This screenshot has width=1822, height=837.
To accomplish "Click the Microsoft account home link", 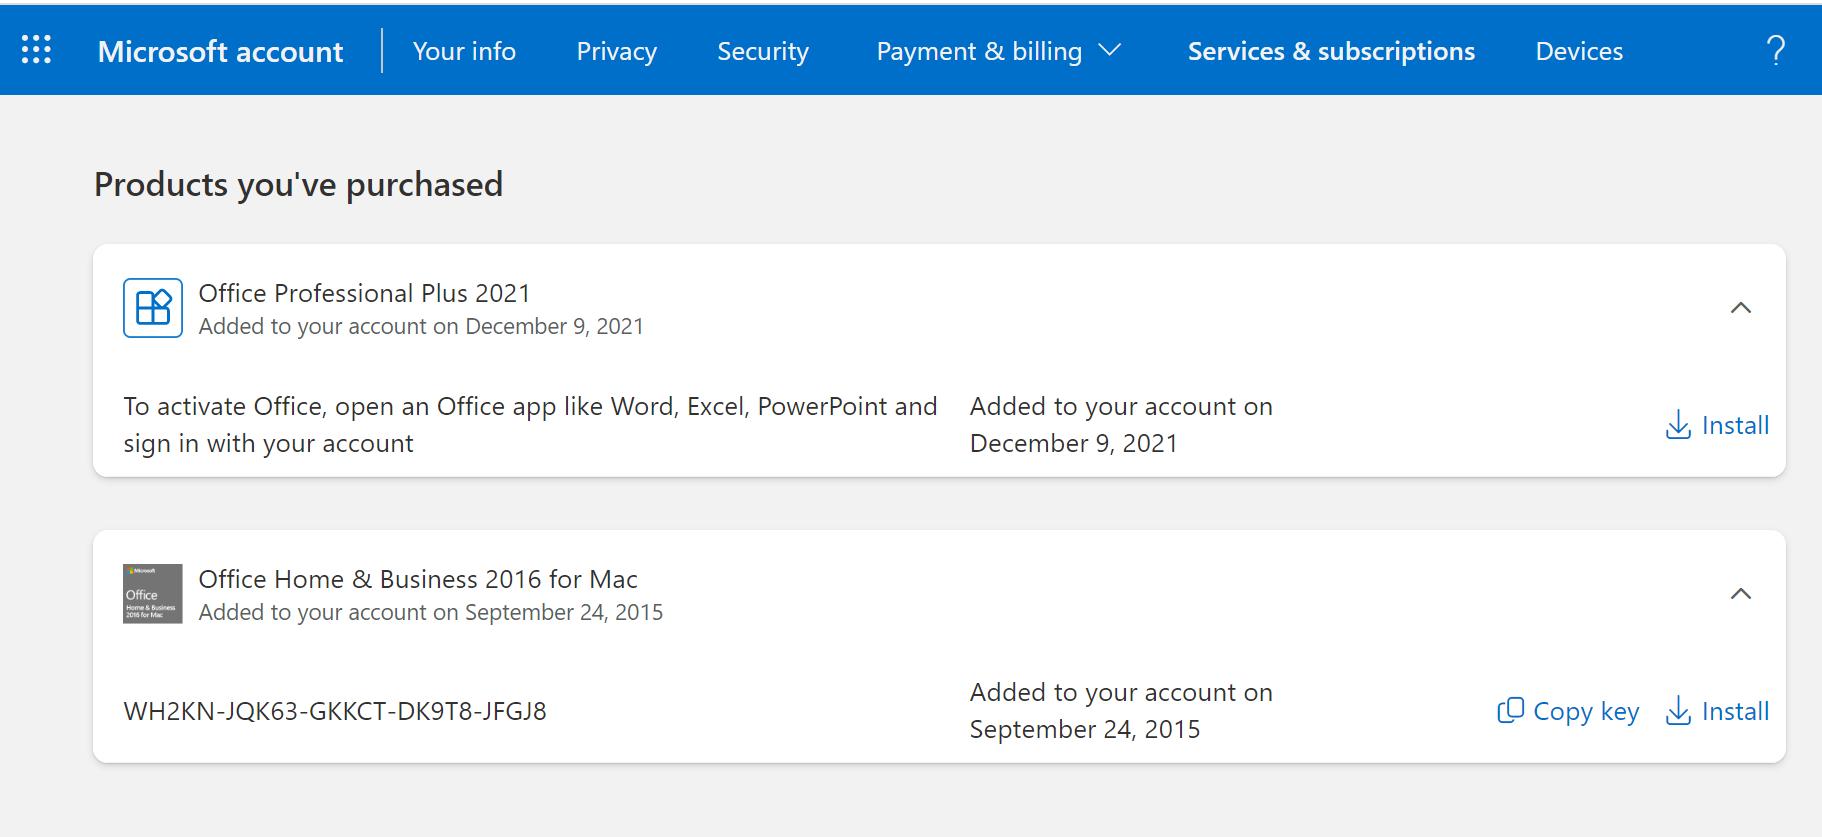I will click(x=220, y=51).
